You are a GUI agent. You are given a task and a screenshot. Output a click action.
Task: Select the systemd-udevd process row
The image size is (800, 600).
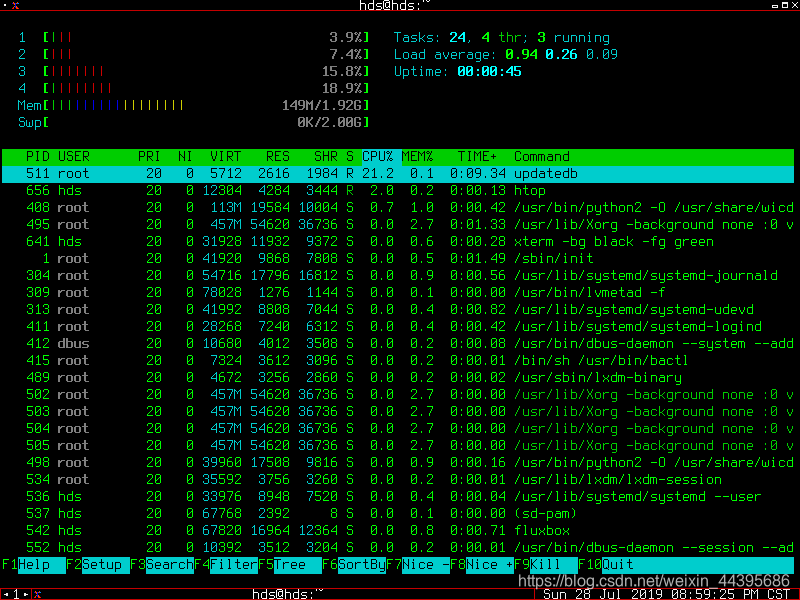coord(398,310)
